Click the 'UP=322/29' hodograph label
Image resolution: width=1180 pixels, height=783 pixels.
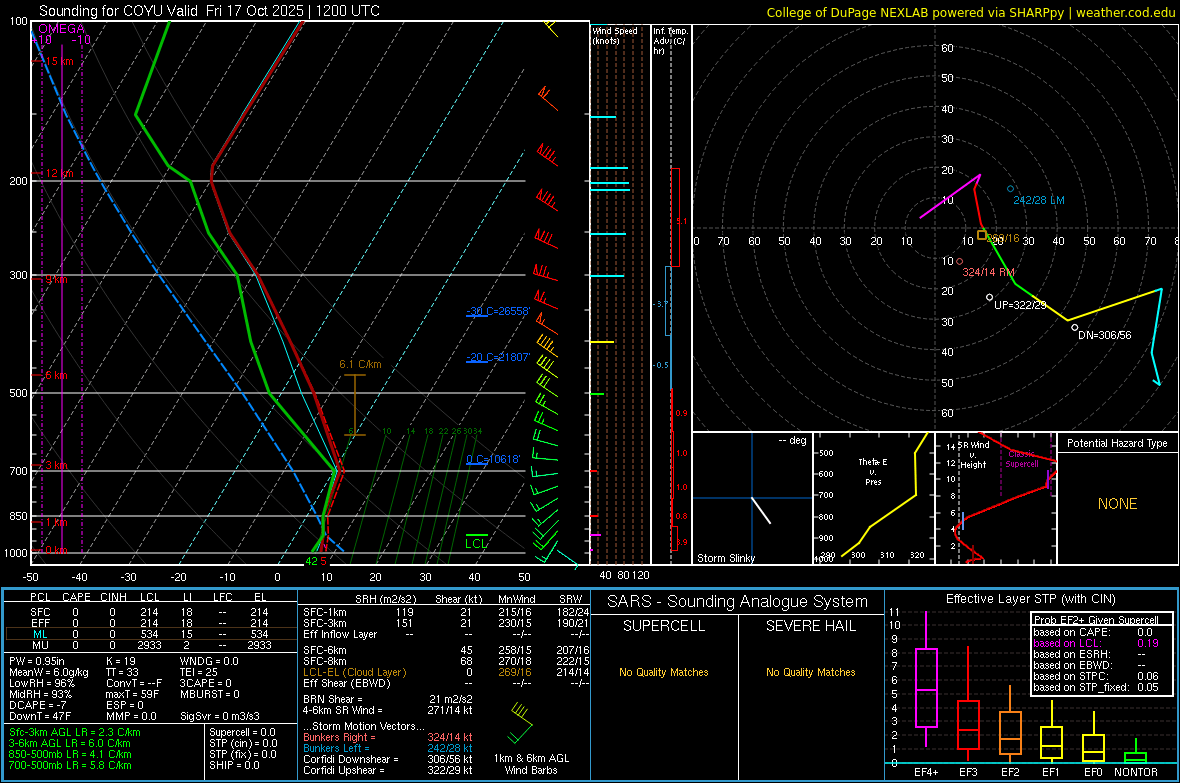1020,305
